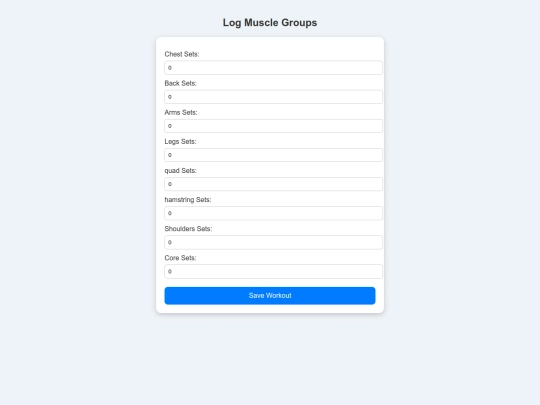Click the "Shoulders Sets:" label

(x=188, y=229)
